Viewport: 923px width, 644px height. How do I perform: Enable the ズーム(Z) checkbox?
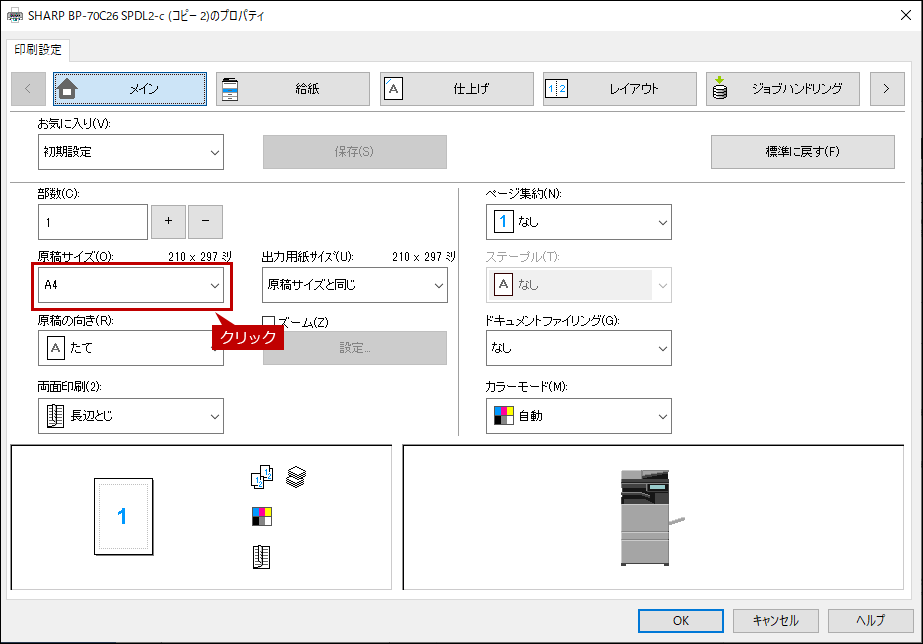(268, 322)
